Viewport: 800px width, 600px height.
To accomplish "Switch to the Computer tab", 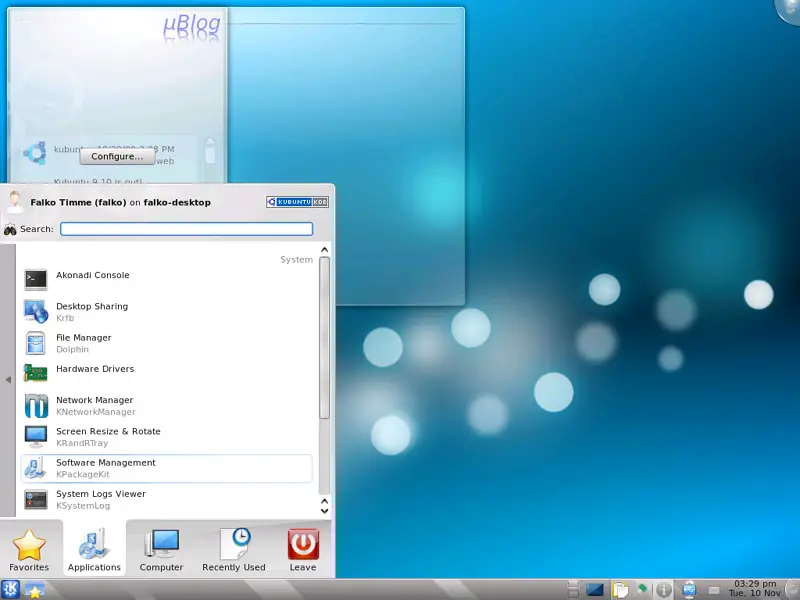I will 161,549.
